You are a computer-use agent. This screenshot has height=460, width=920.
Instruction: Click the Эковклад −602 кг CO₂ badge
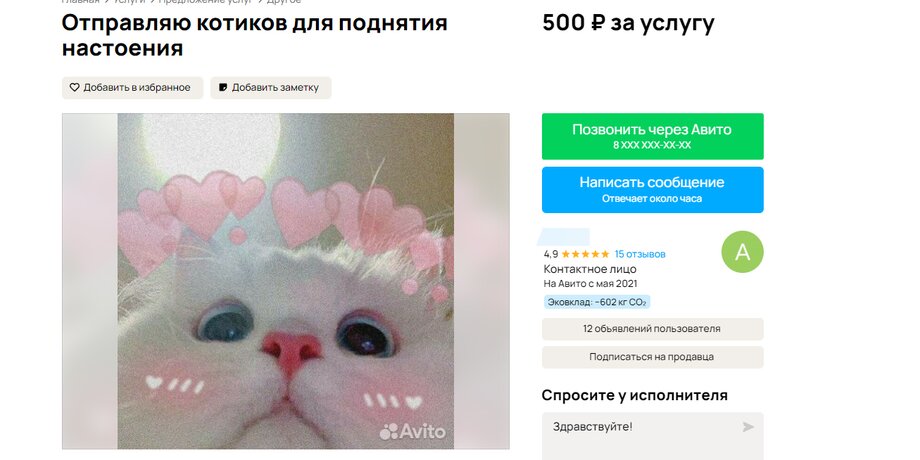pos(597,302)
